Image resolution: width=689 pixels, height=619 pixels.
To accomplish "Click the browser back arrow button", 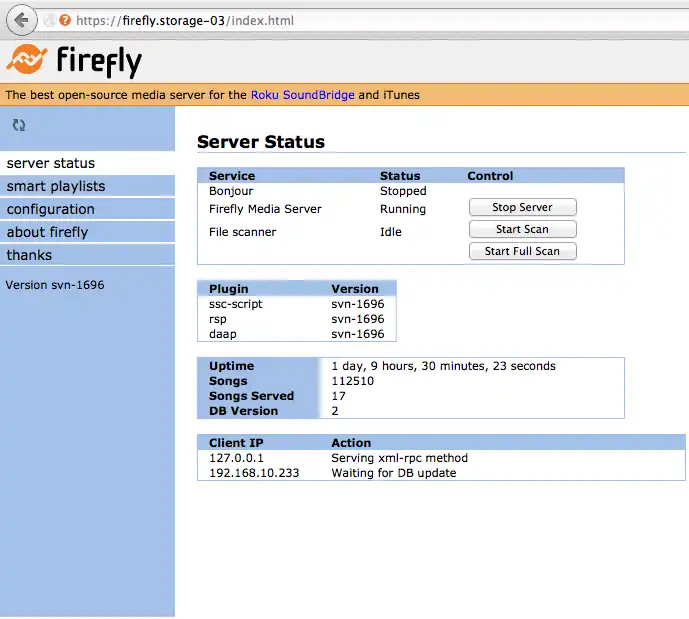I will pyautogui.click(x=21, y=20).
